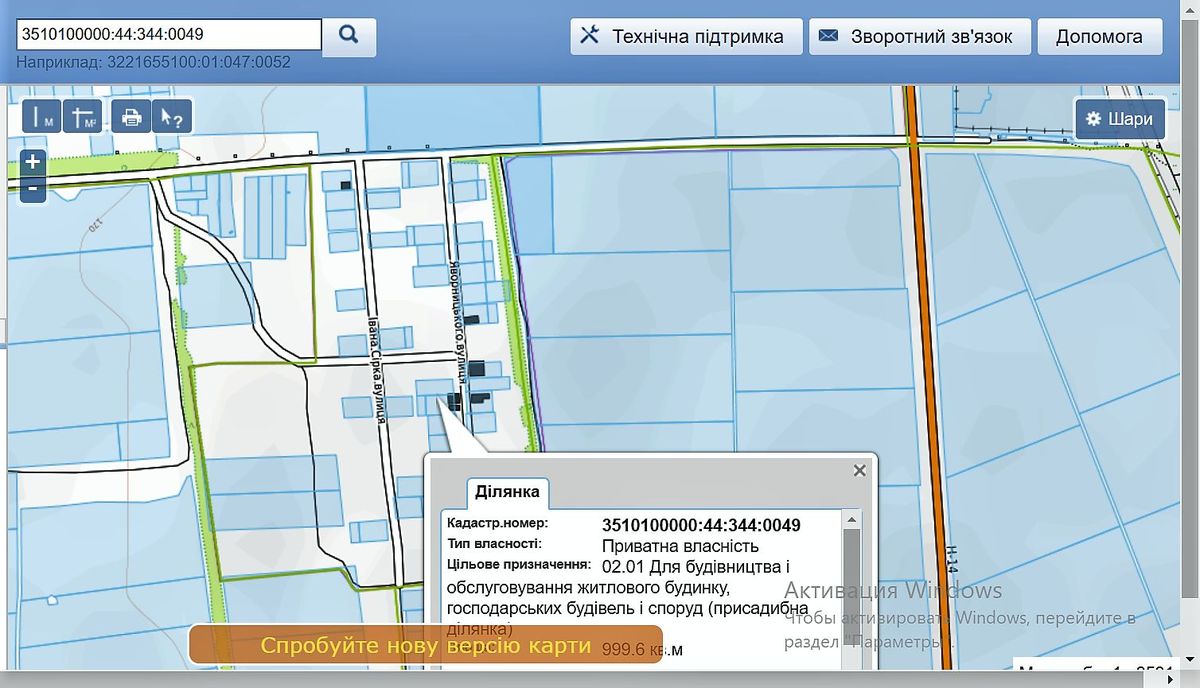
Task: Select the distance measurement tool
Action: pyautogui.click(x=42, y=117)
